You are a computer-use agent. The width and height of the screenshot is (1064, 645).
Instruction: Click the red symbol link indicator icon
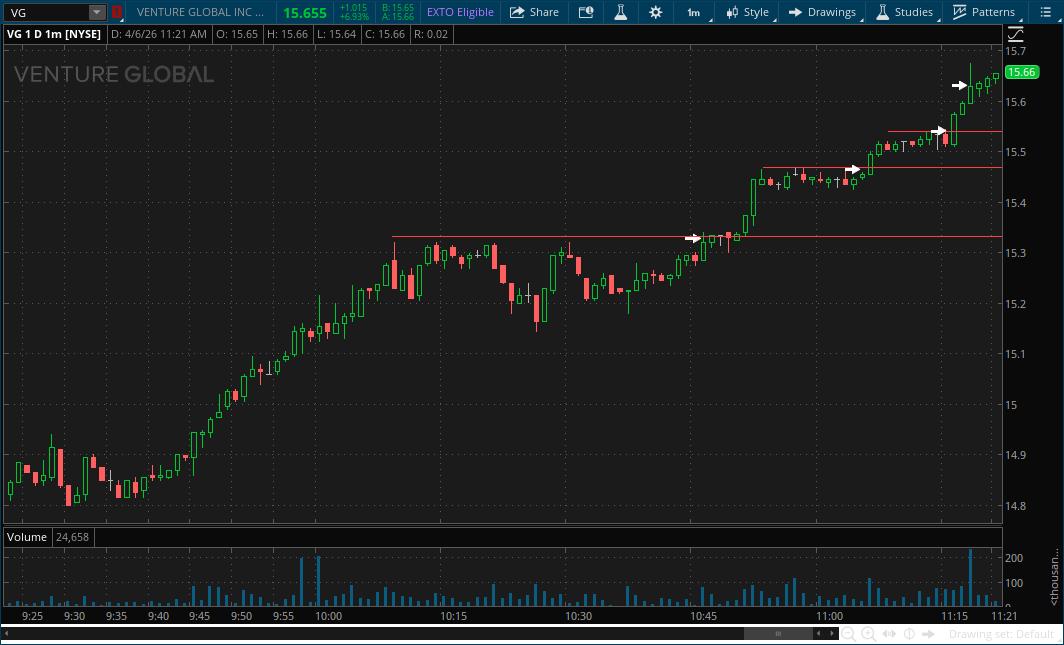117,12
